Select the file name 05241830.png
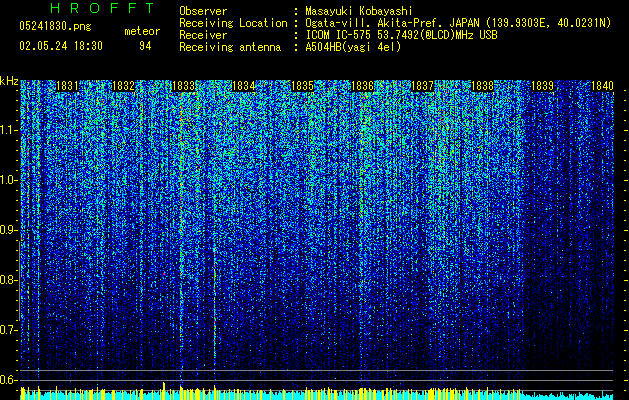Image resolution: width=629 pixels, height=400 pixels. pos(55,26)
